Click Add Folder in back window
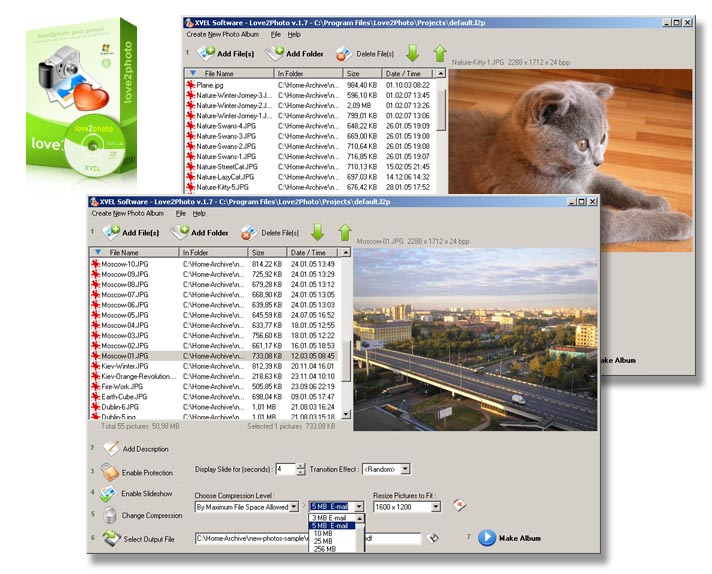712x574 pixels. tap(295, 54)
